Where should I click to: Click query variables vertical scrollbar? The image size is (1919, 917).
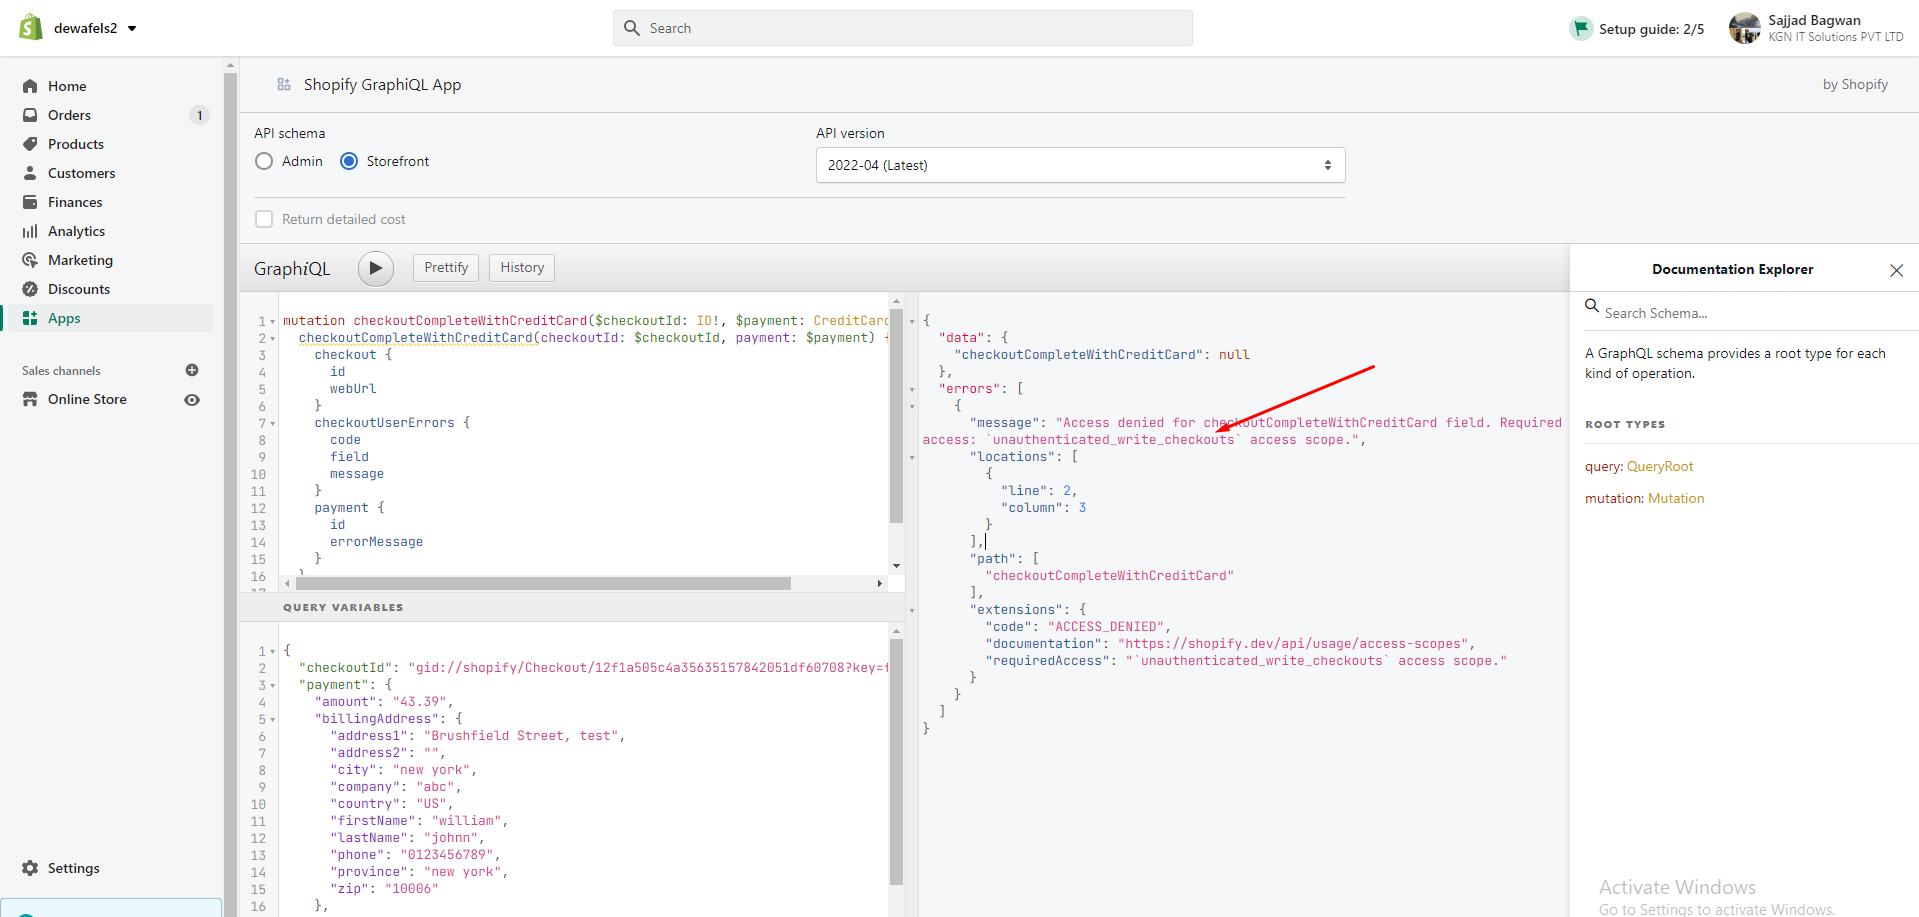point(896,762)
